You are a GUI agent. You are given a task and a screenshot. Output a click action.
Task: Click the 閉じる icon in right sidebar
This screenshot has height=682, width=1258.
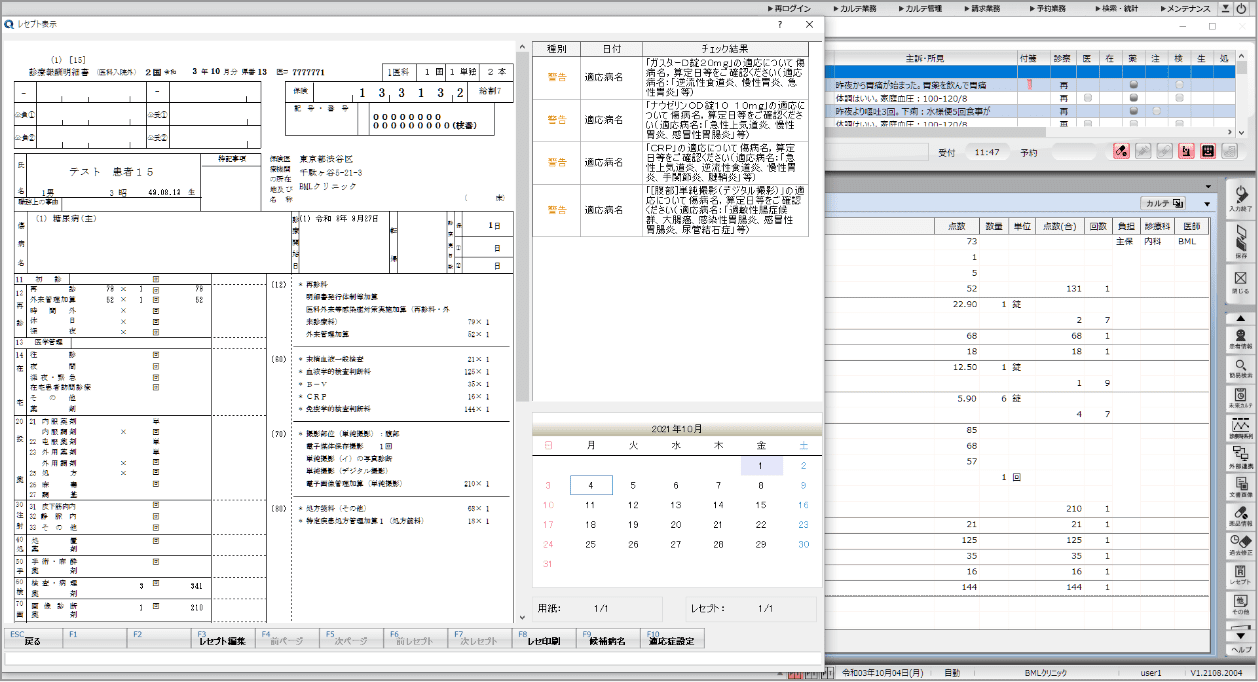coord(1241,283)
